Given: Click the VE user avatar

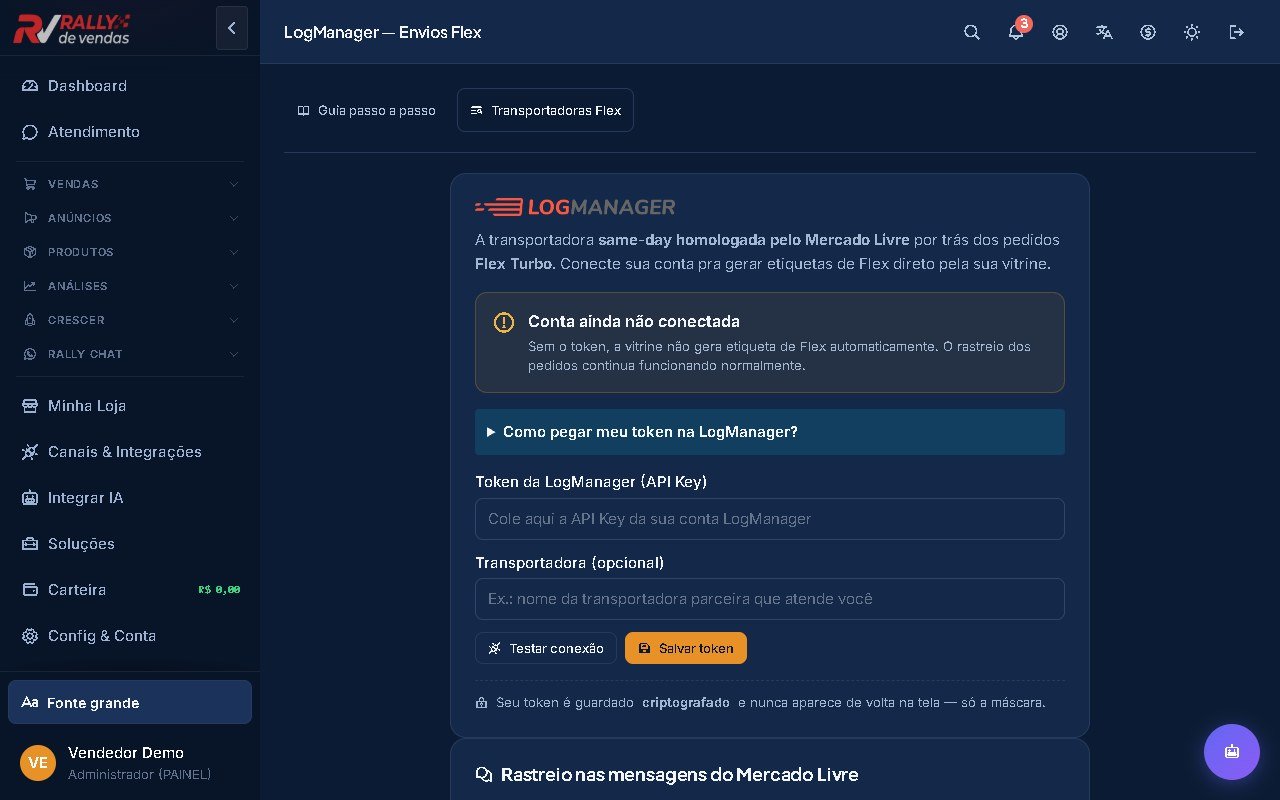Looking at the screenshot, I should 38,763.
